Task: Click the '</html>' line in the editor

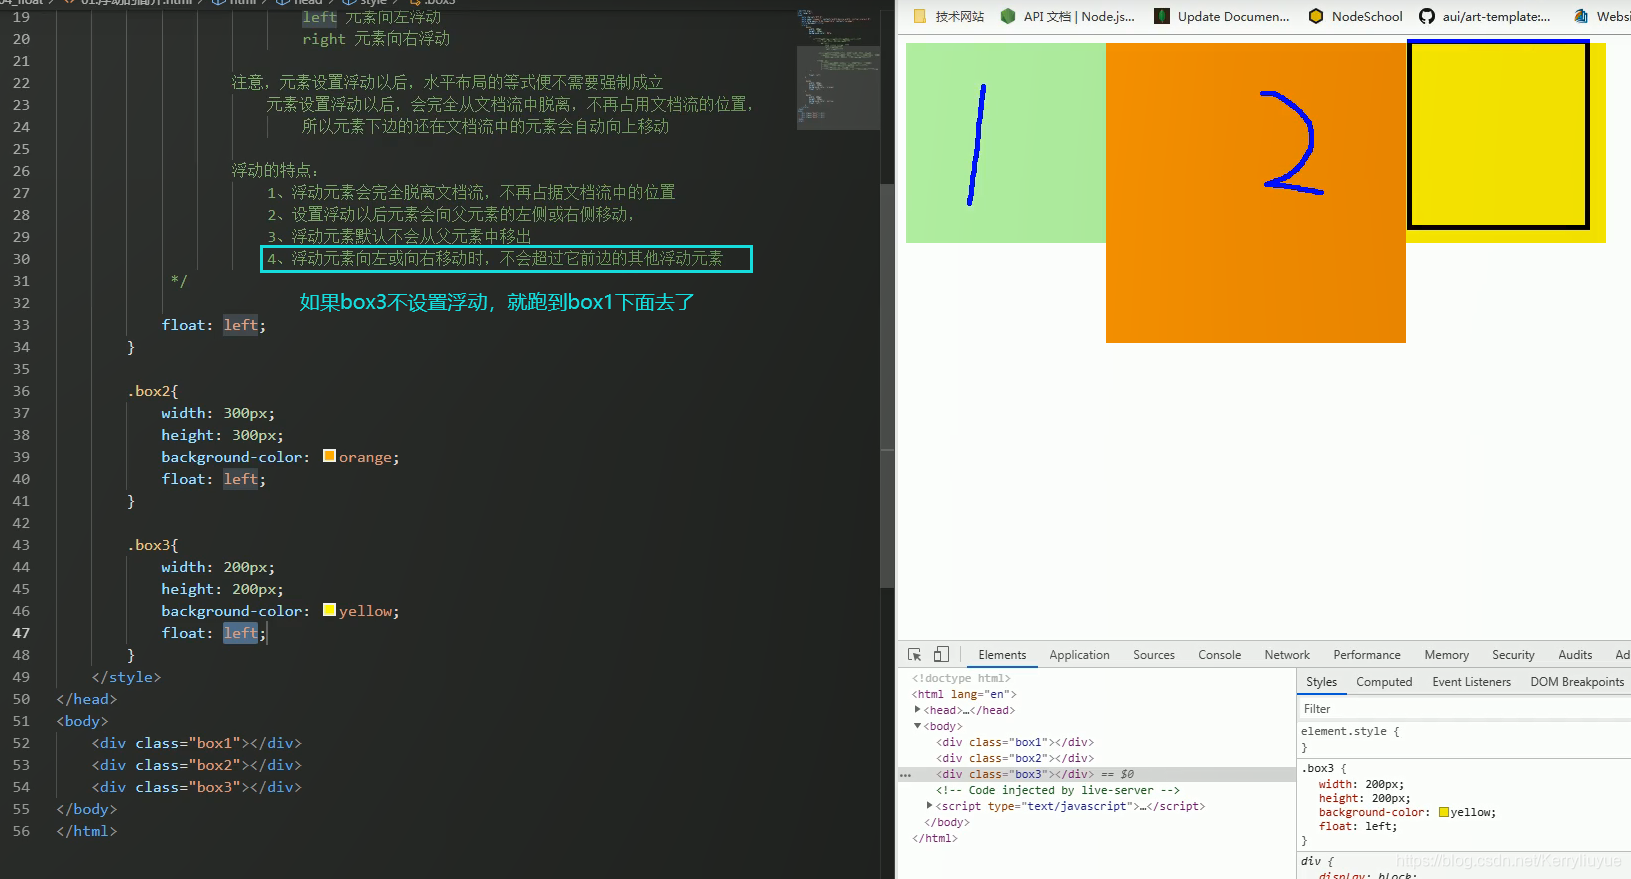Action: point(87,831)
